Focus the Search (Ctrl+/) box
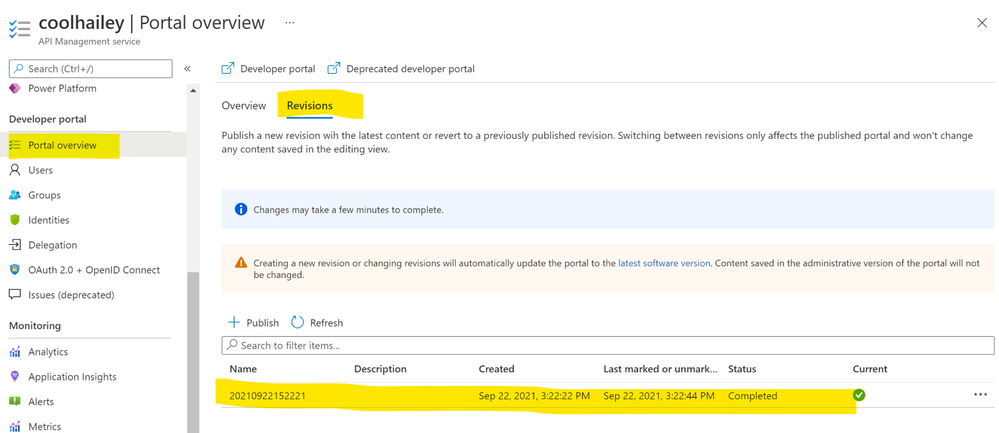 [91, 68]
